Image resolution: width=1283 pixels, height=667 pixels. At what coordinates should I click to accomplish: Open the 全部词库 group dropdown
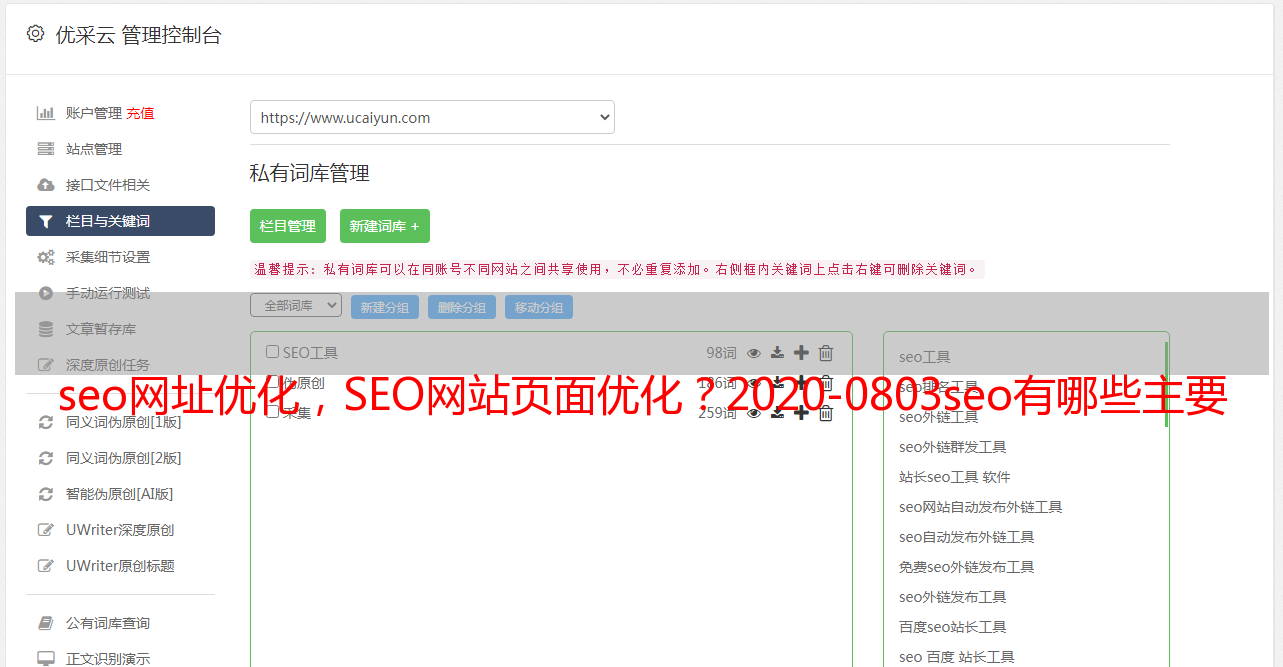(296, 306)
